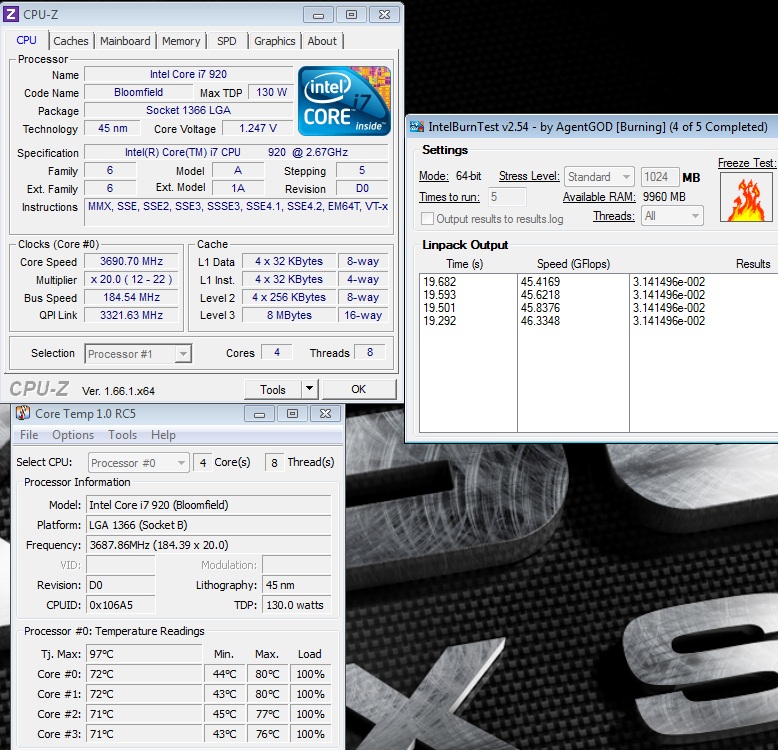
Task: Open the Stress Level dropdown
Action: 599,177
